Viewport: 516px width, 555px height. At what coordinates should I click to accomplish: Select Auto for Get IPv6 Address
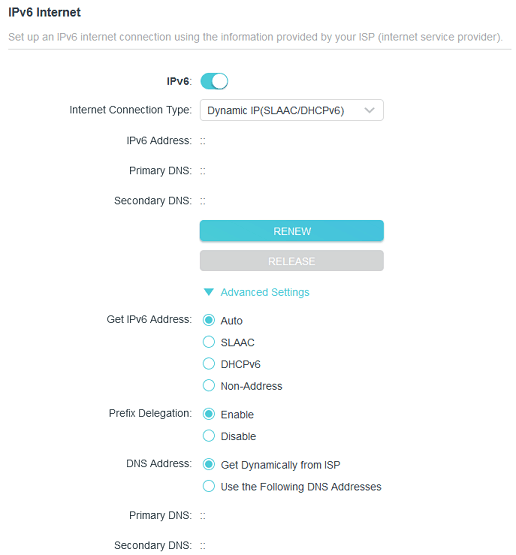209,320
